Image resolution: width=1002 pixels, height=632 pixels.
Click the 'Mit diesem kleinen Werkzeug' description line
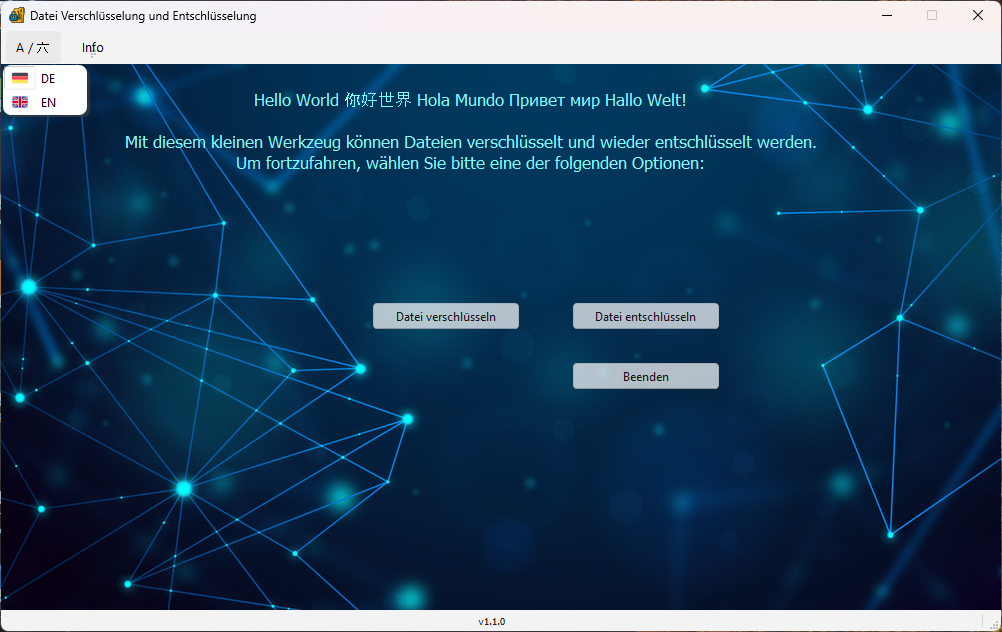click(x=470, y=142)
